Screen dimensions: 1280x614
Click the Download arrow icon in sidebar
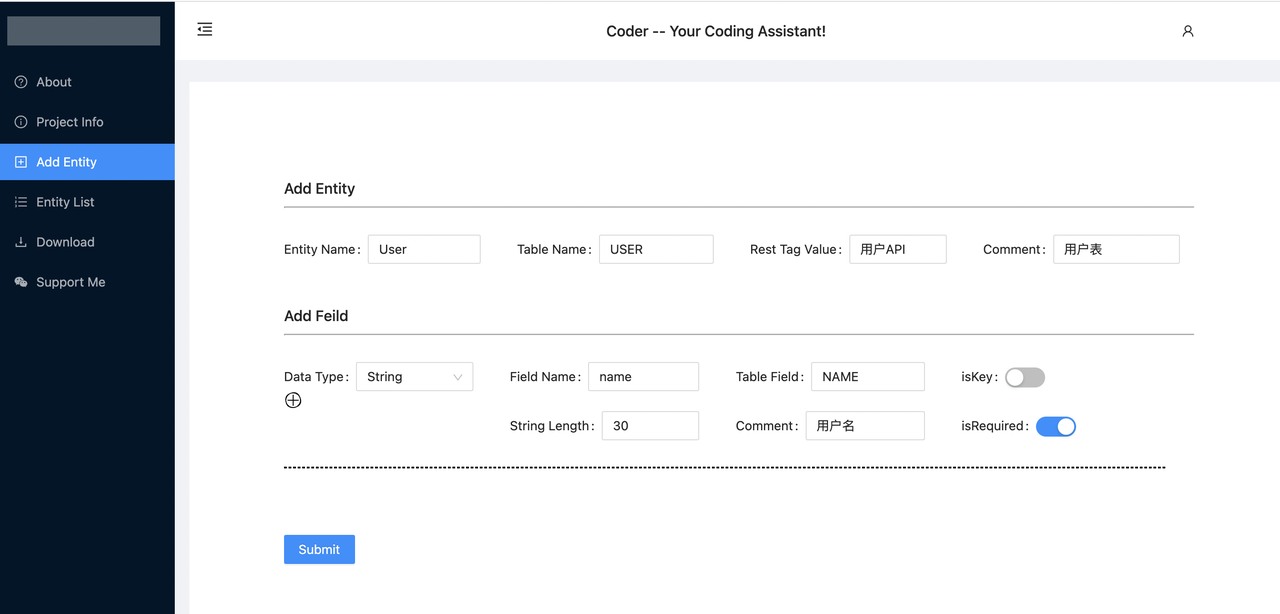coord(20,241)
